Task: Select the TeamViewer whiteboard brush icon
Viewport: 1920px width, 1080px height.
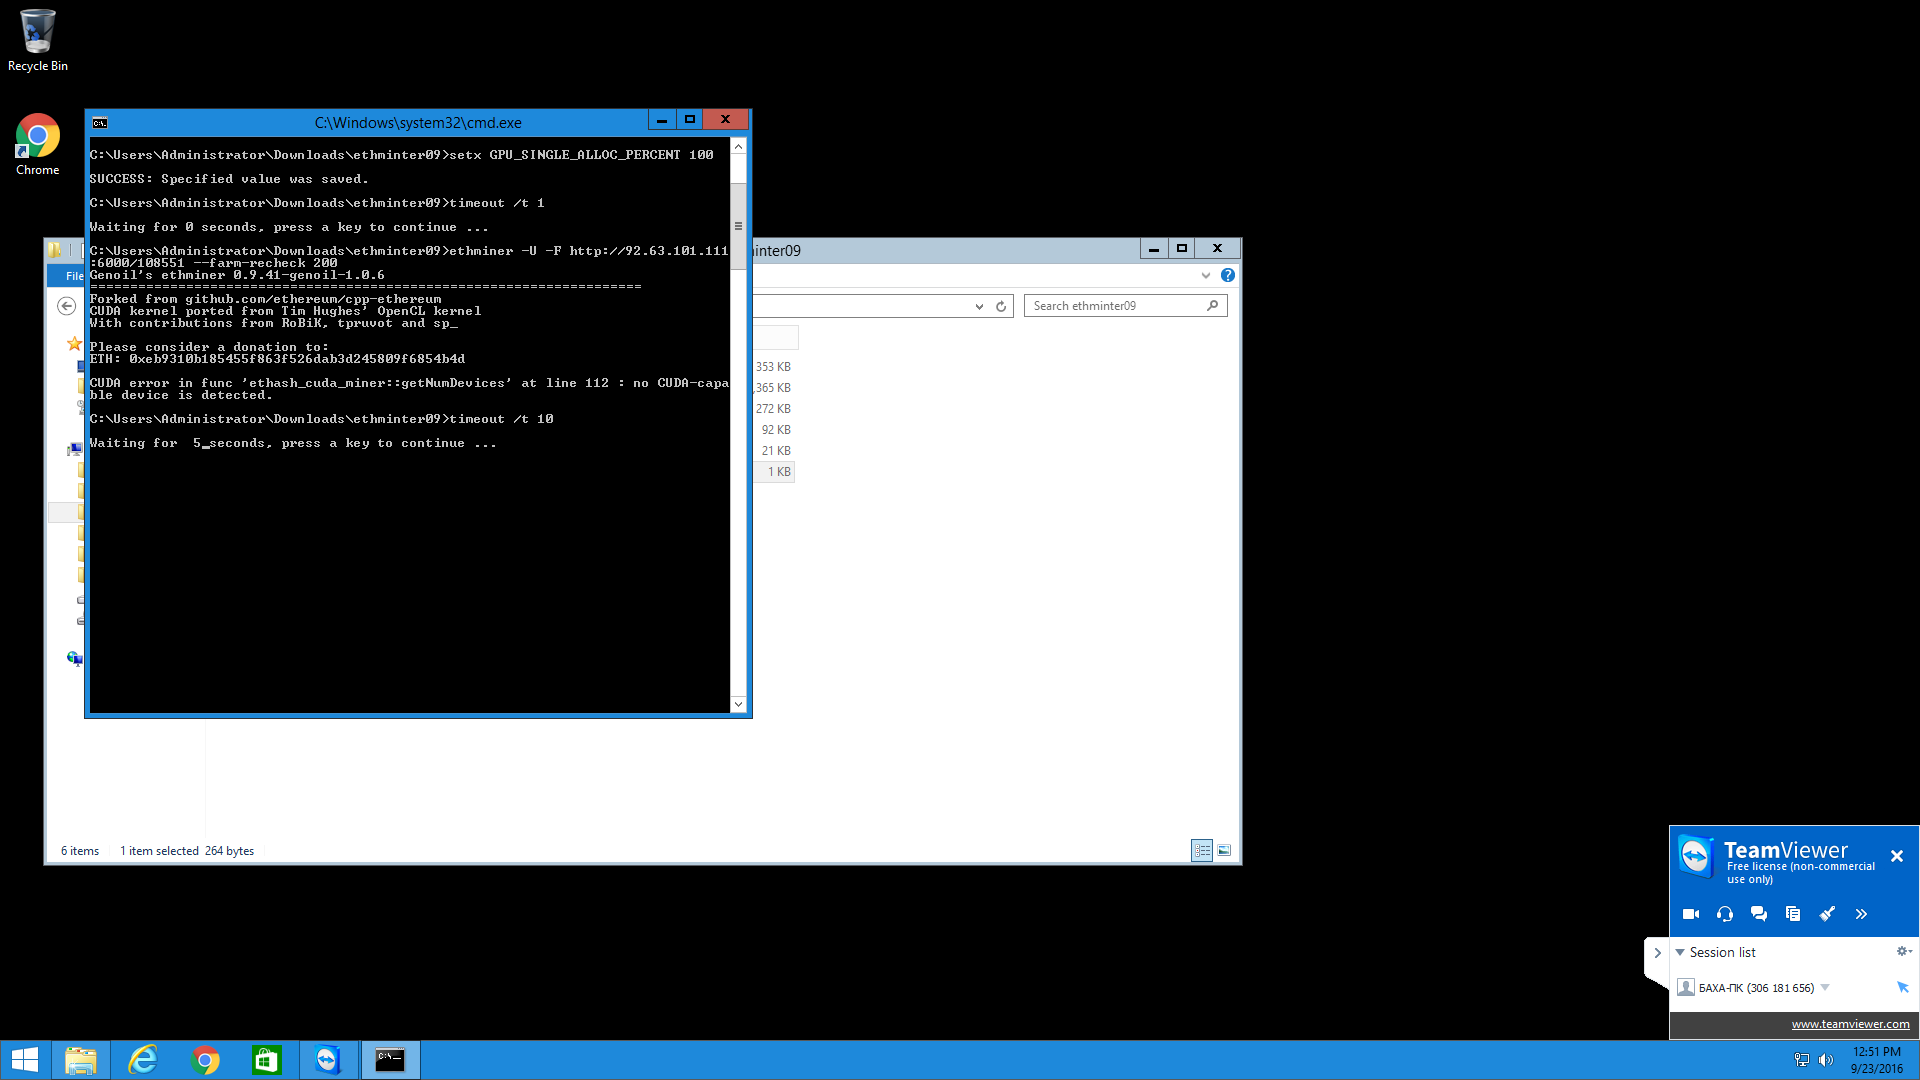Action: coord(1827,914)
